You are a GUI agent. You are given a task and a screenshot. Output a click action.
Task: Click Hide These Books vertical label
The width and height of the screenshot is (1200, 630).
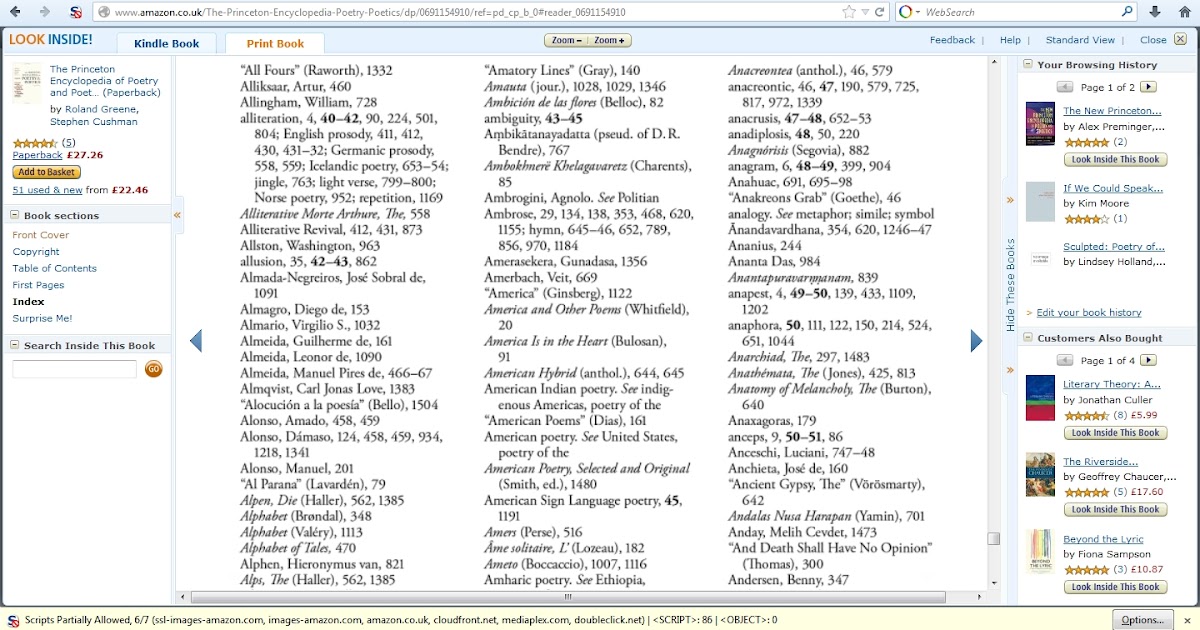tap(1010, 285)
